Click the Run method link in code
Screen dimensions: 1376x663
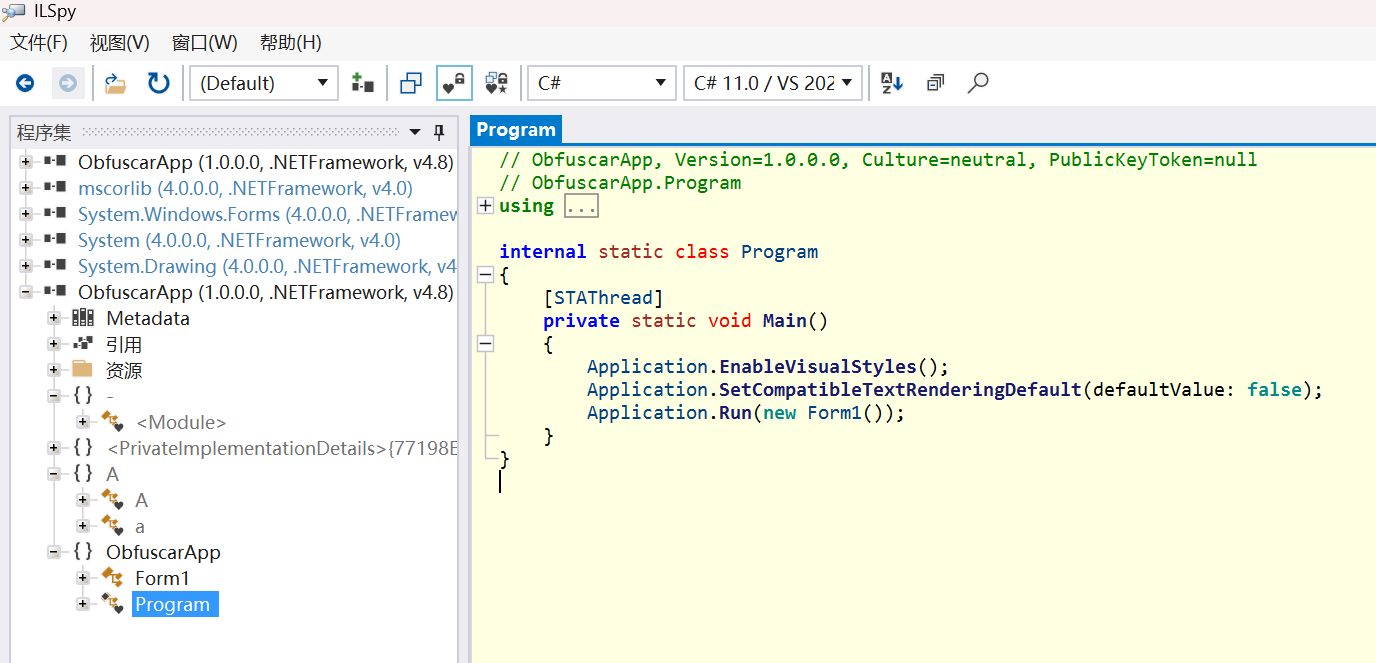(736, 412)
